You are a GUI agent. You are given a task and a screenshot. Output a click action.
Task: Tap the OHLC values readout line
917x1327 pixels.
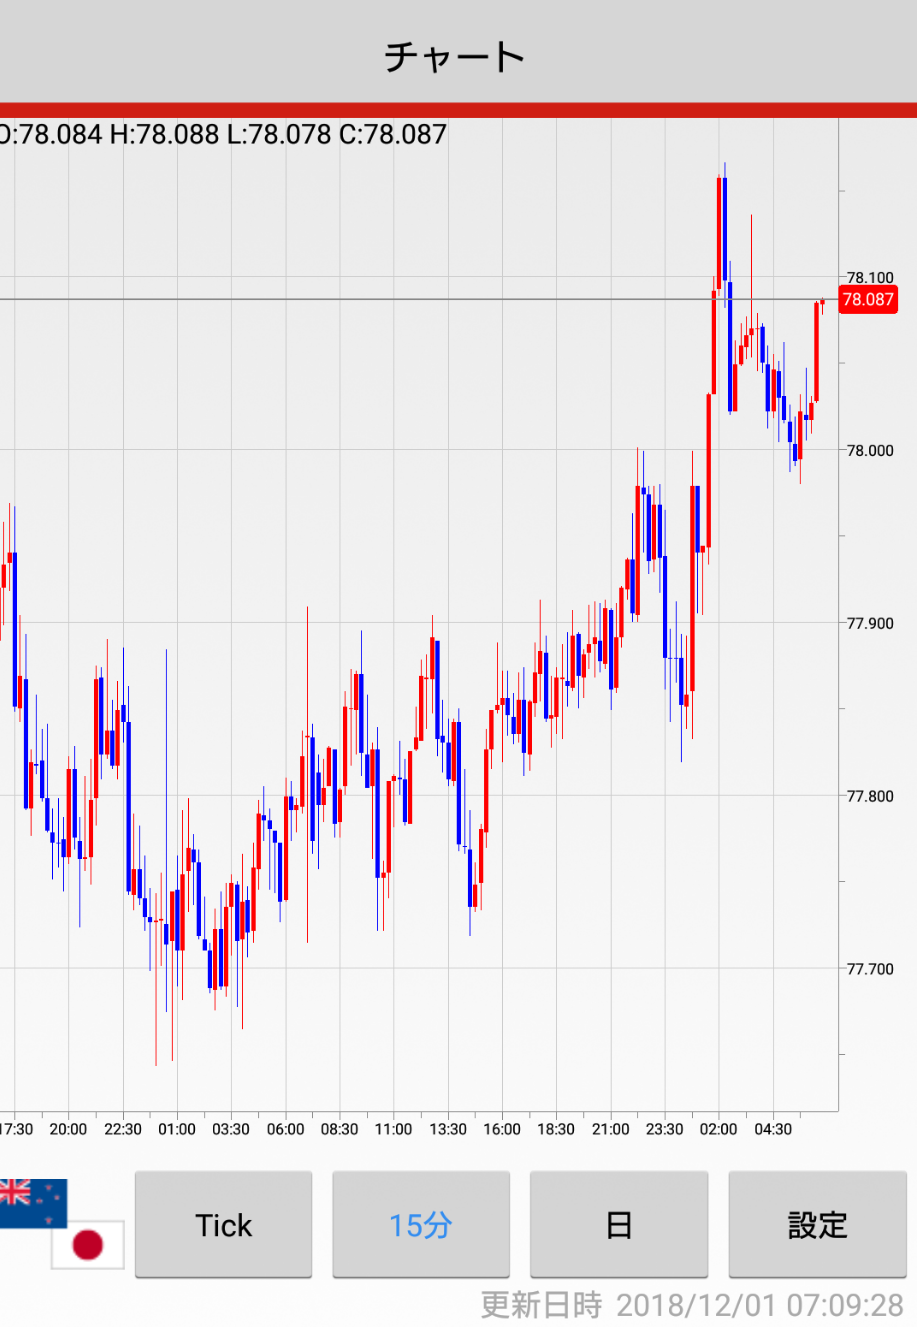223,134
